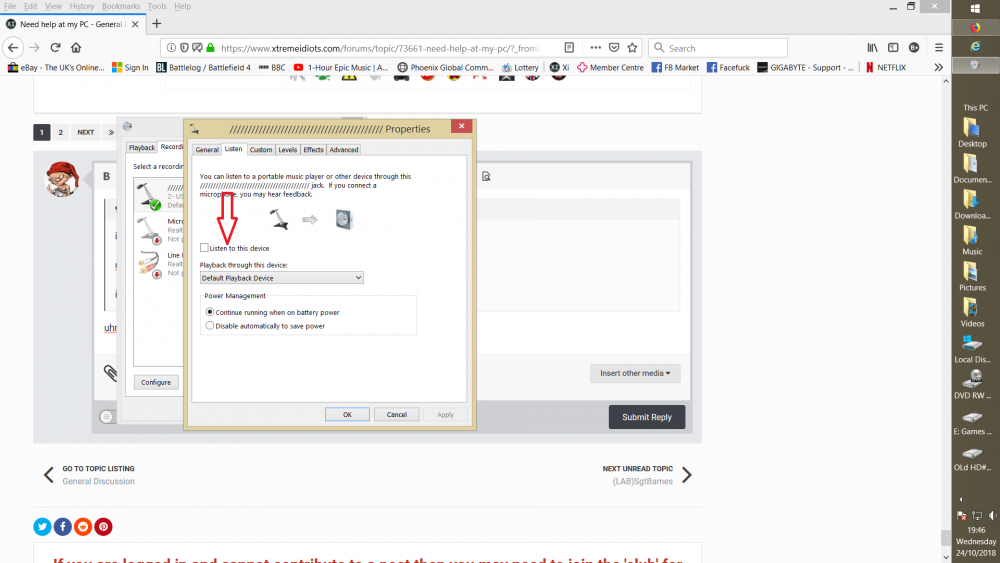
Task: Open Firefox from the taskbar
Action: pos(975,27)
